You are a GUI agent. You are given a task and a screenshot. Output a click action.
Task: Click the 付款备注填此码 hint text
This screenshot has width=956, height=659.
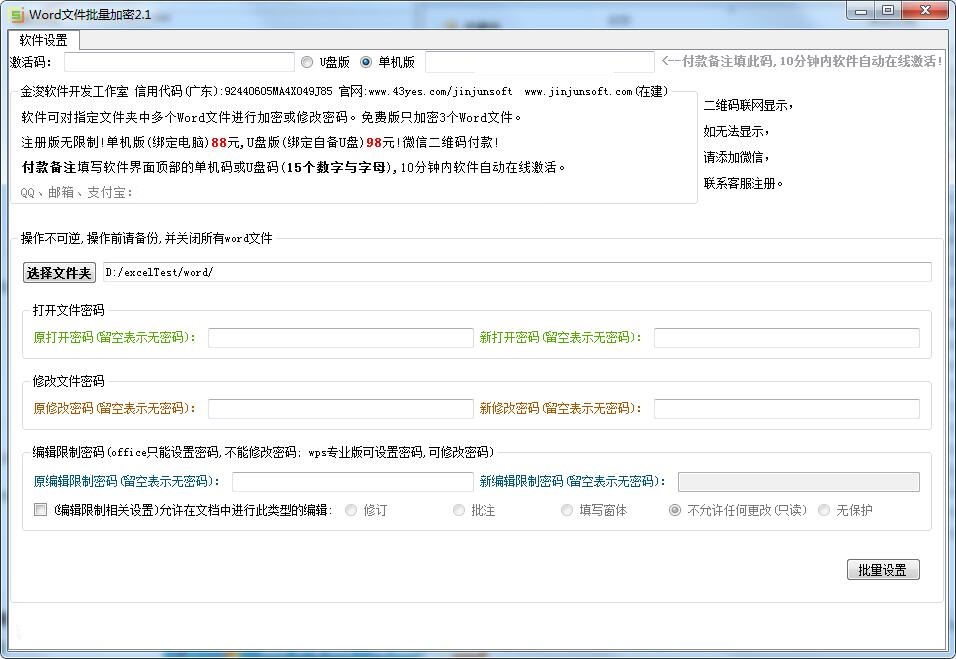(x=802, y=62)
